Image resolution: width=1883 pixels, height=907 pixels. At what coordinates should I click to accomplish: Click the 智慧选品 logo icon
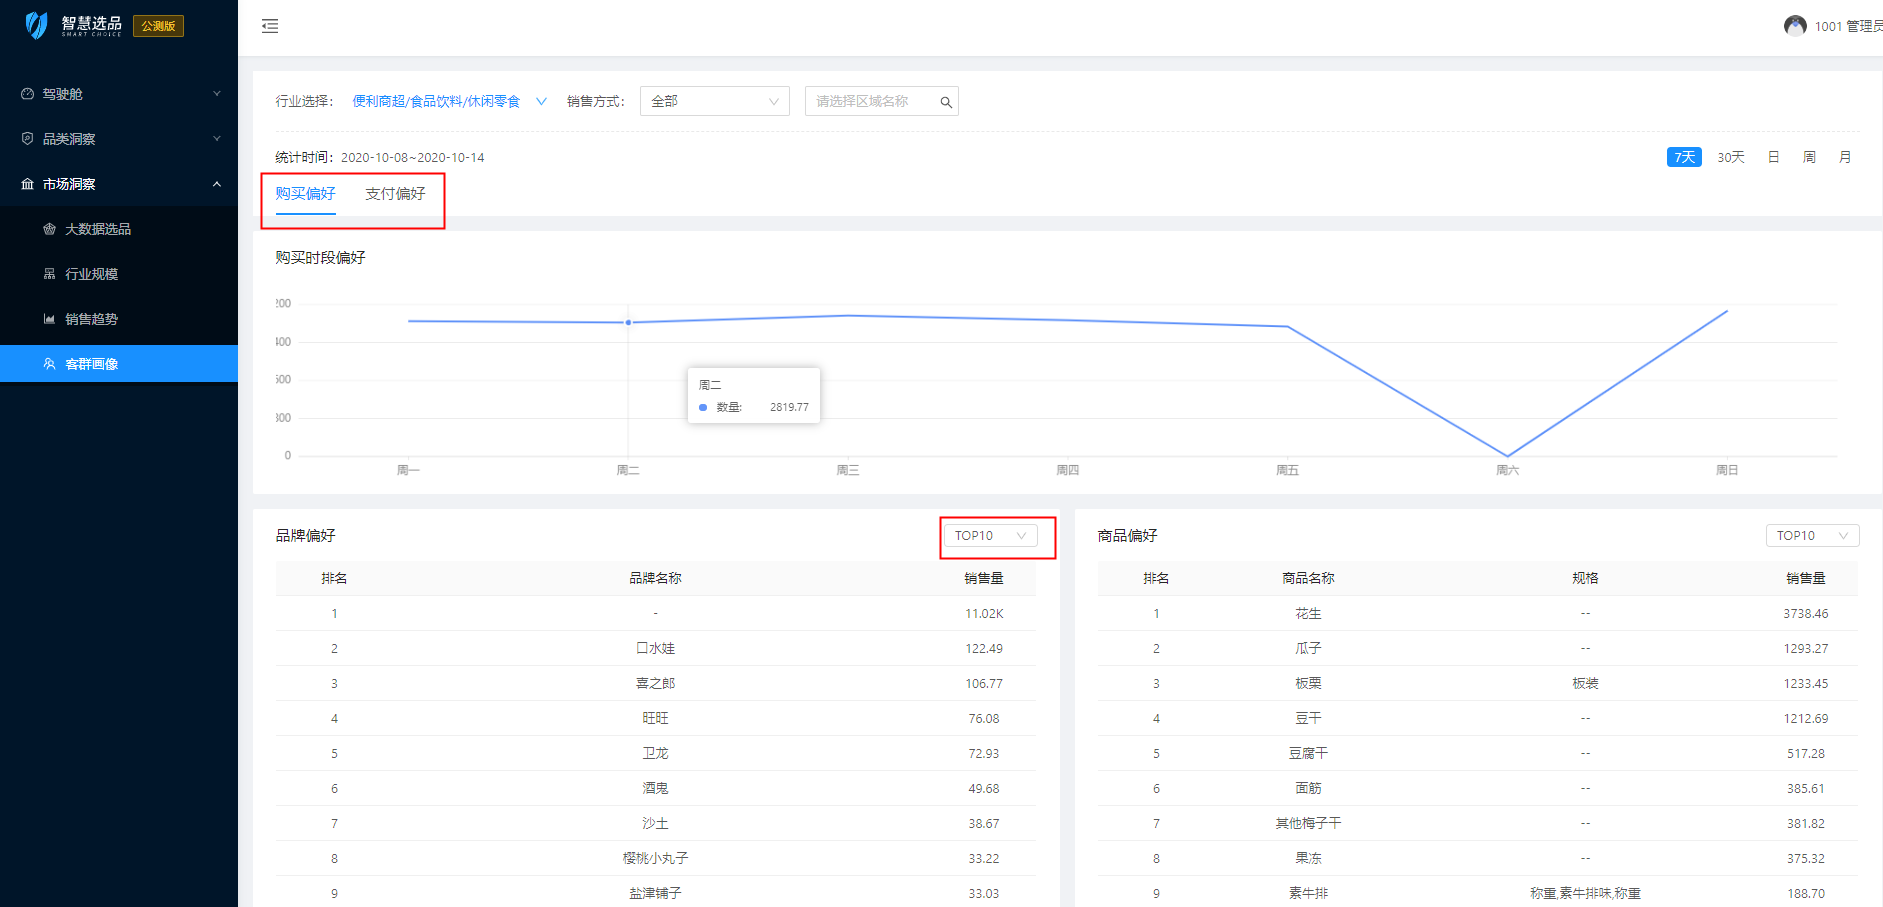[37, 25]
